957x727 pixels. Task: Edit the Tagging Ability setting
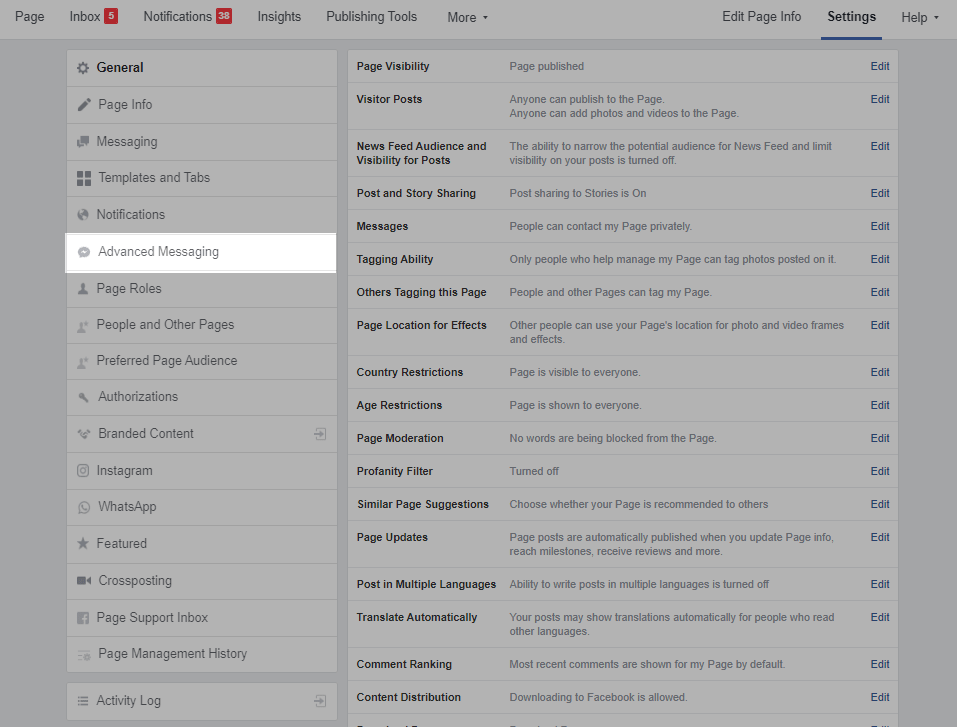click(879, 259)
